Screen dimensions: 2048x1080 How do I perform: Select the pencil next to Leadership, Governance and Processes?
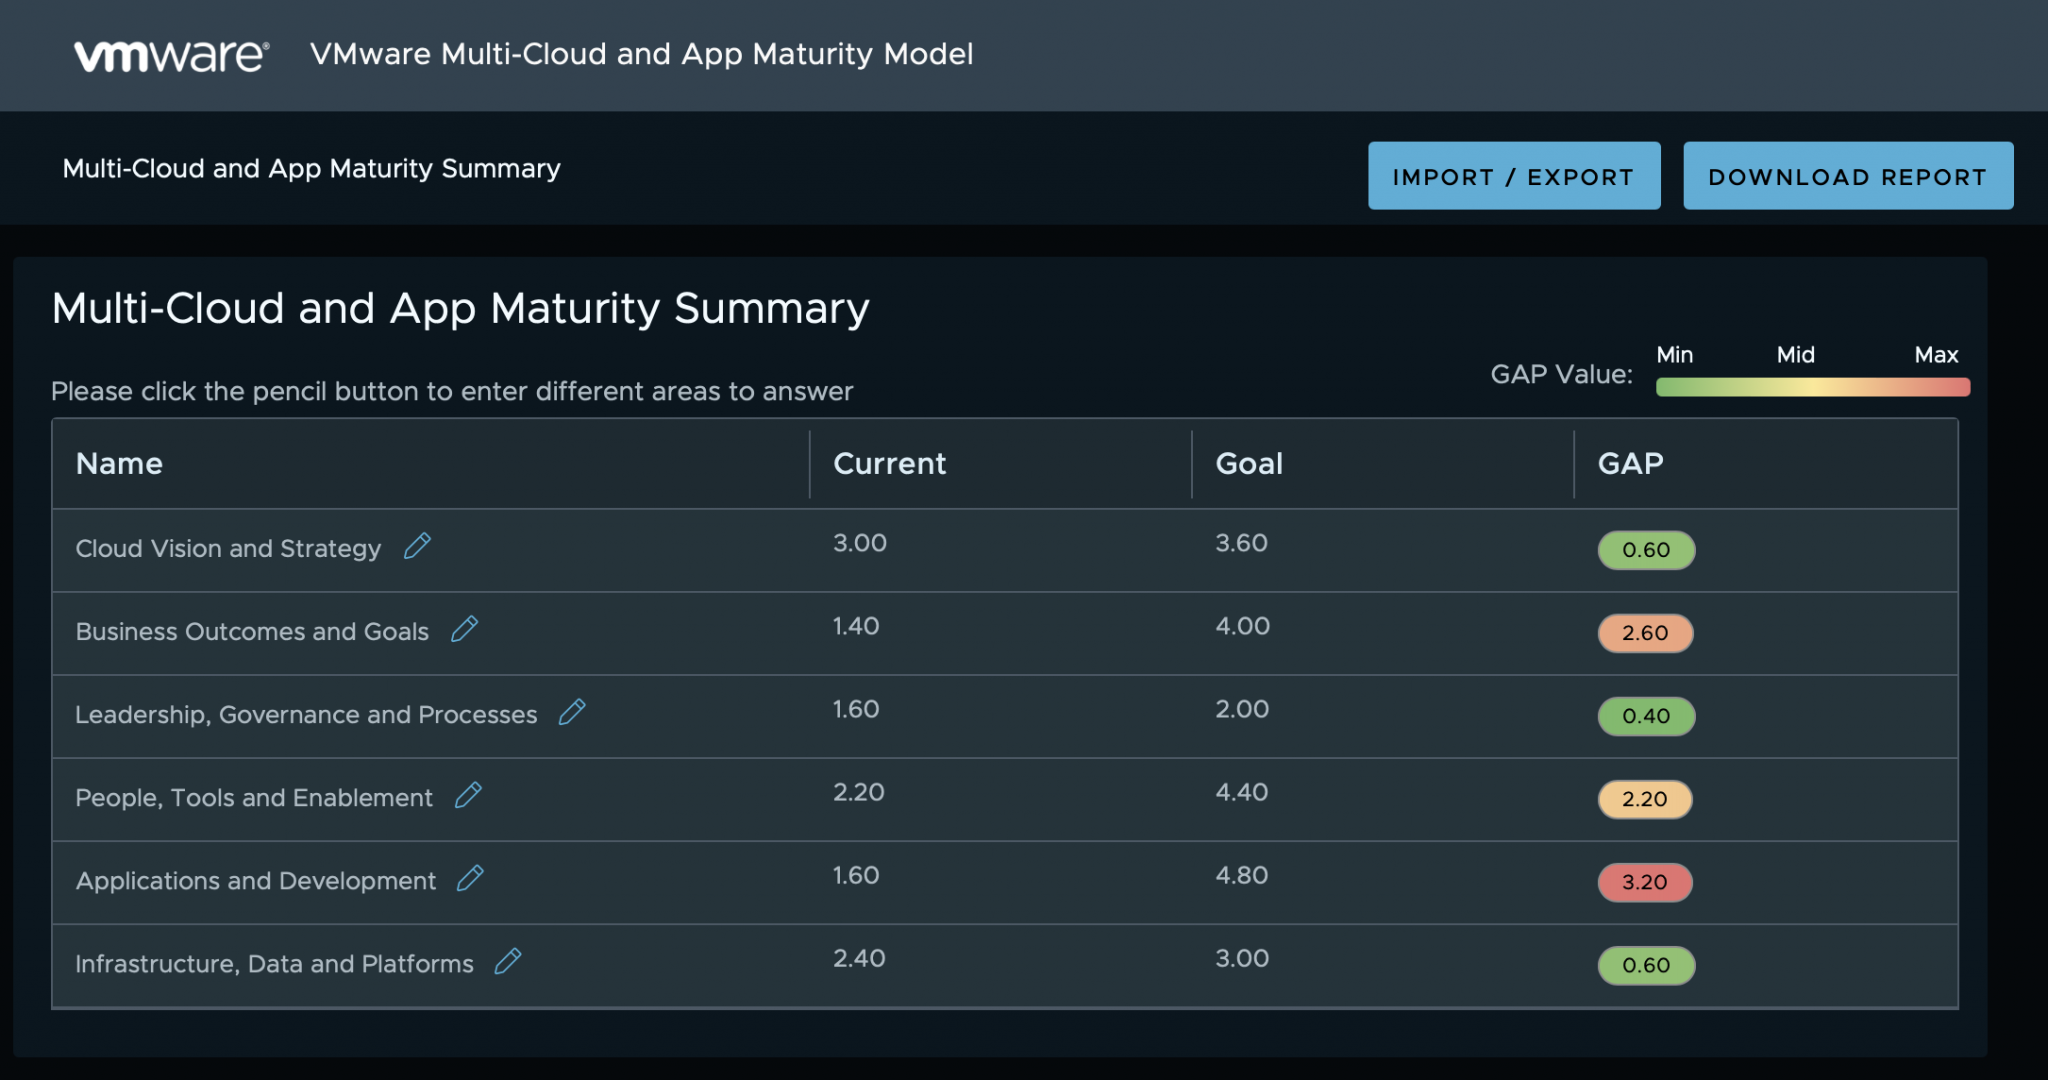click(x=572, y=713)
